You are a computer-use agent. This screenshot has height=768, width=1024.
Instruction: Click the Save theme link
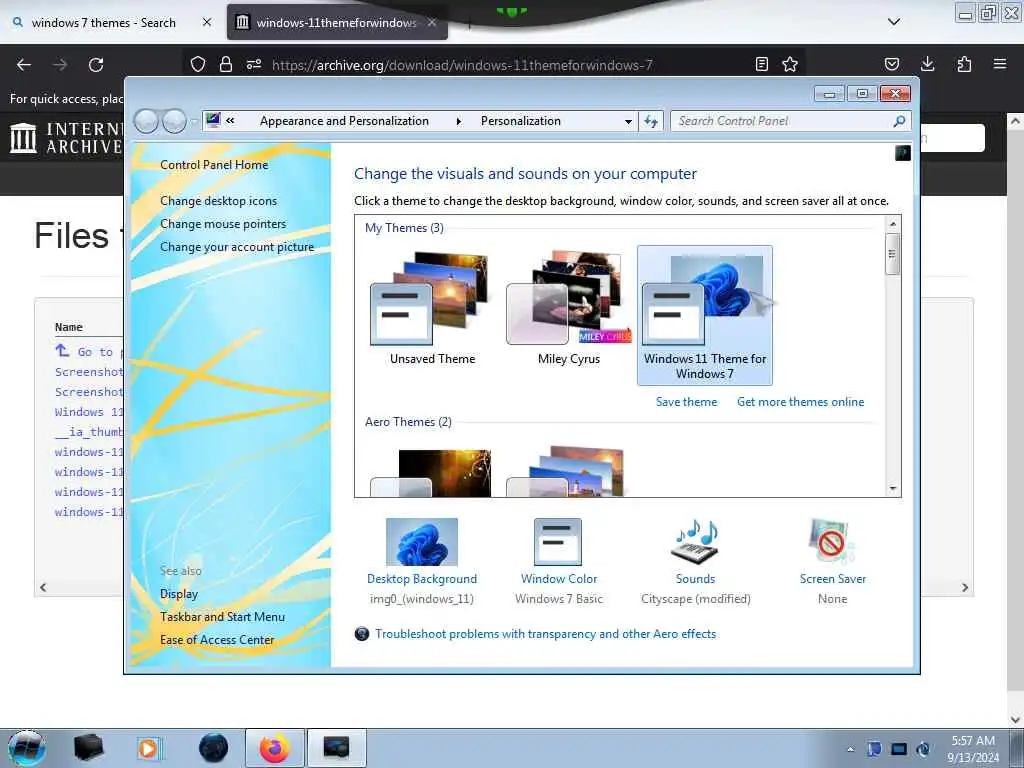point(686,402)
